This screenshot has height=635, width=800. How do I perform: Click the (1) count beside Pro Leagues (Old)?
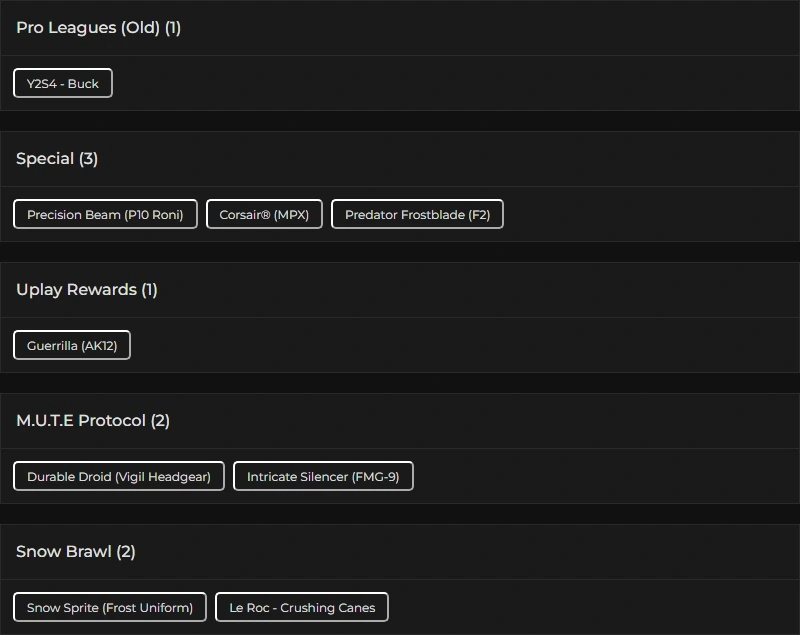[173, 28]
